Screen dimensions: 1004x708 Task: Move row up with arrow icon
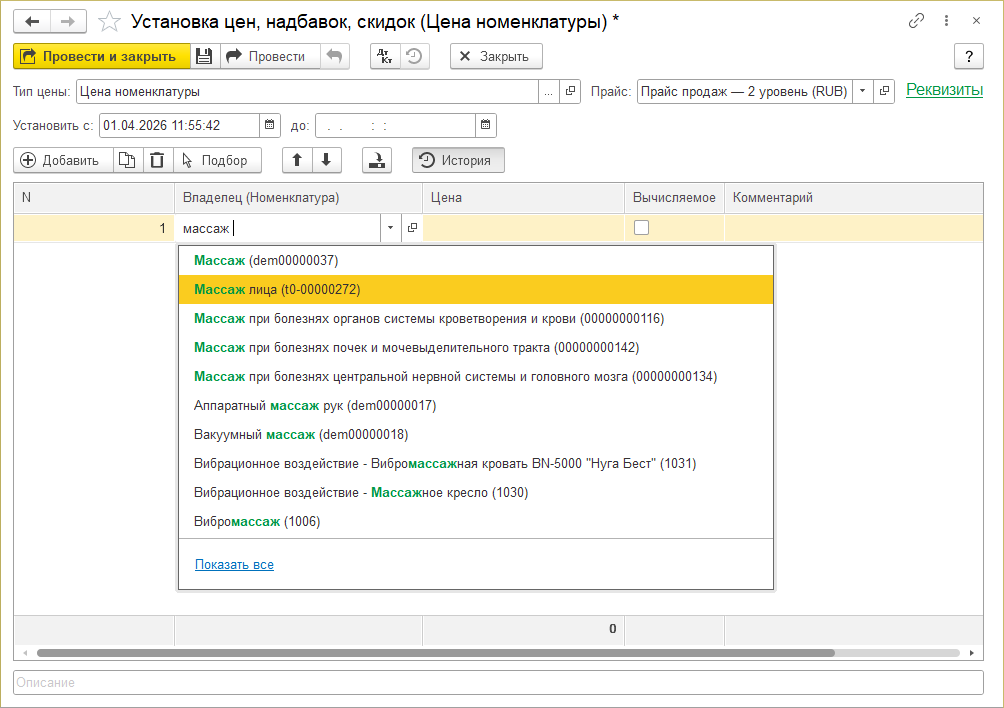[297, 160]
